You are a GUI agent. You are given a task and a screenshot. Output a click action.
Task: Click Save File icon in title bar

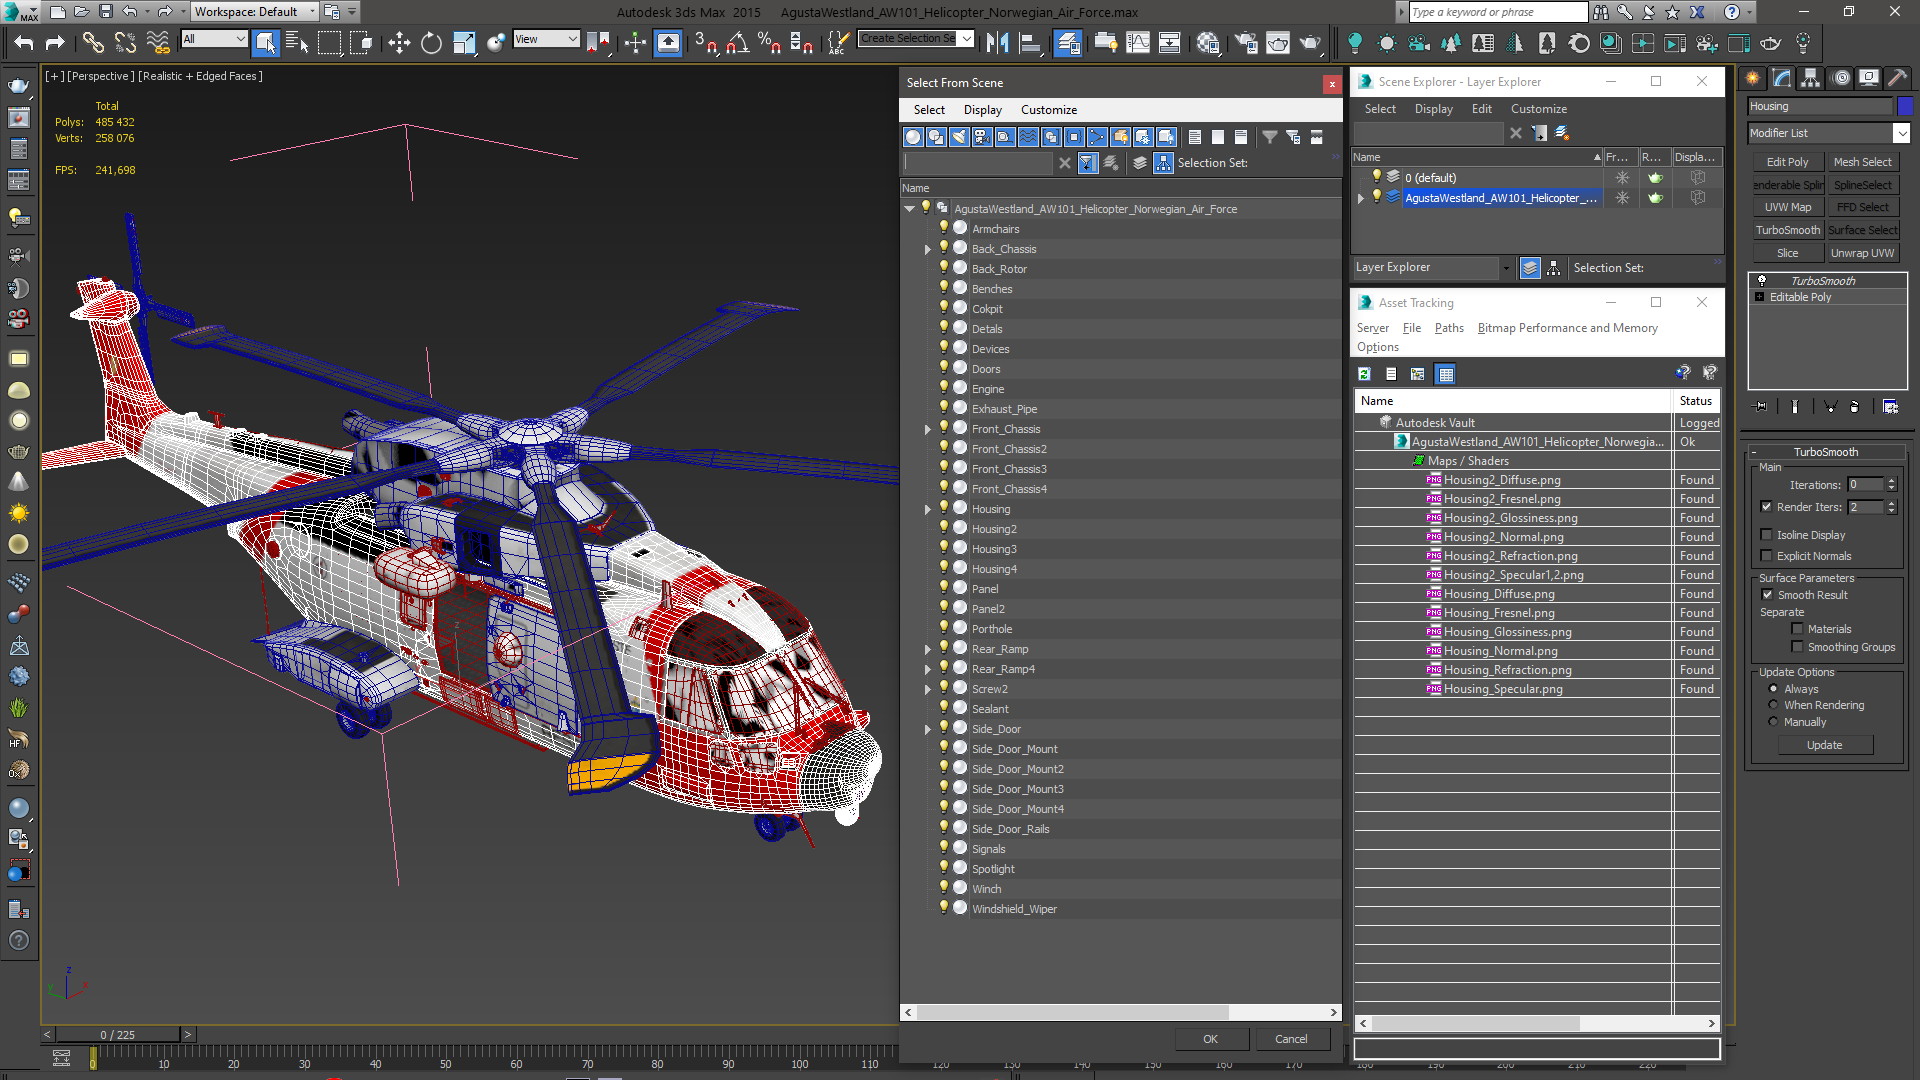point(105,12)
